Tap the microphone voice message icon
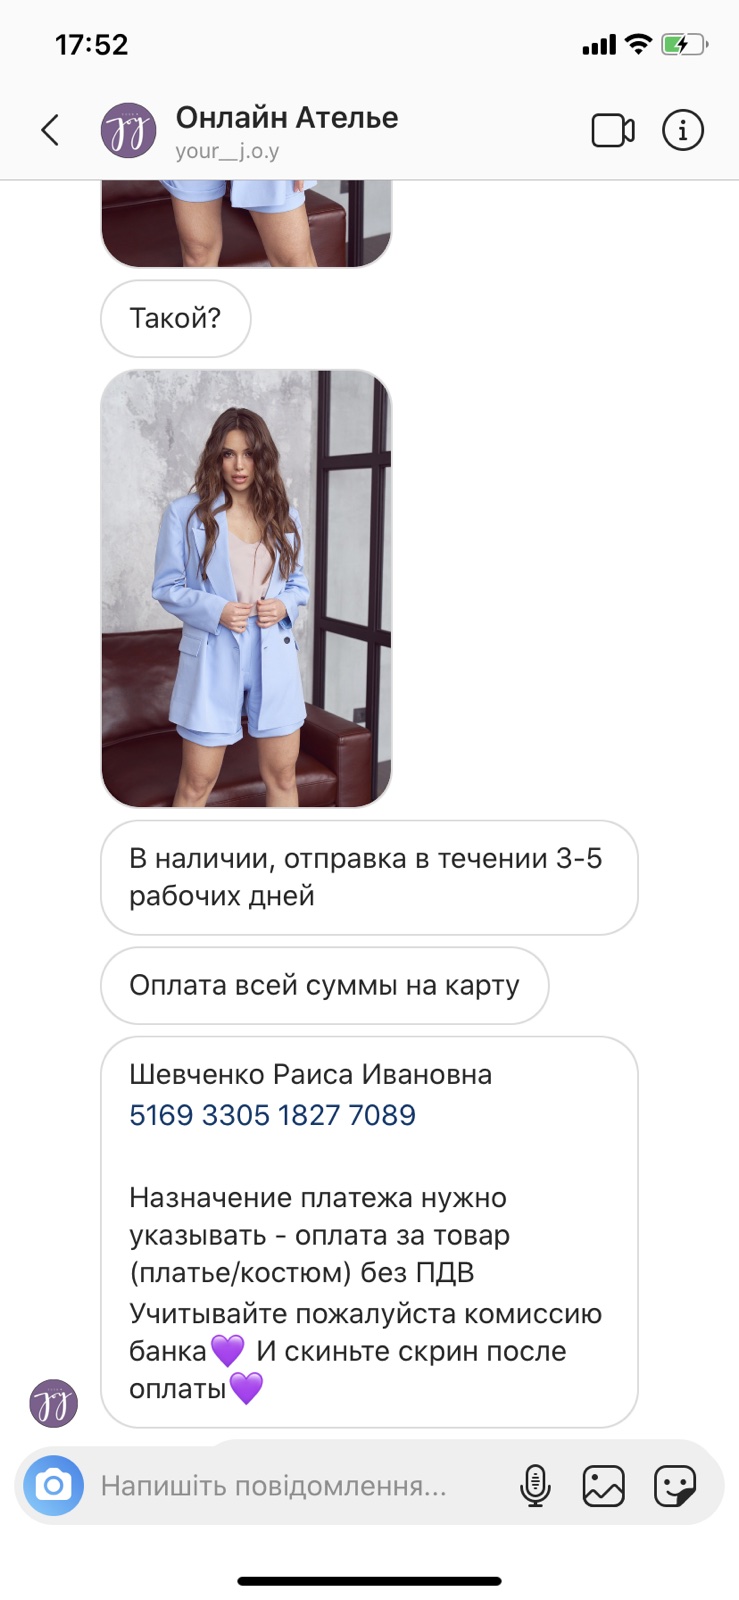739x1600 pixels. tap(535, 1485)
